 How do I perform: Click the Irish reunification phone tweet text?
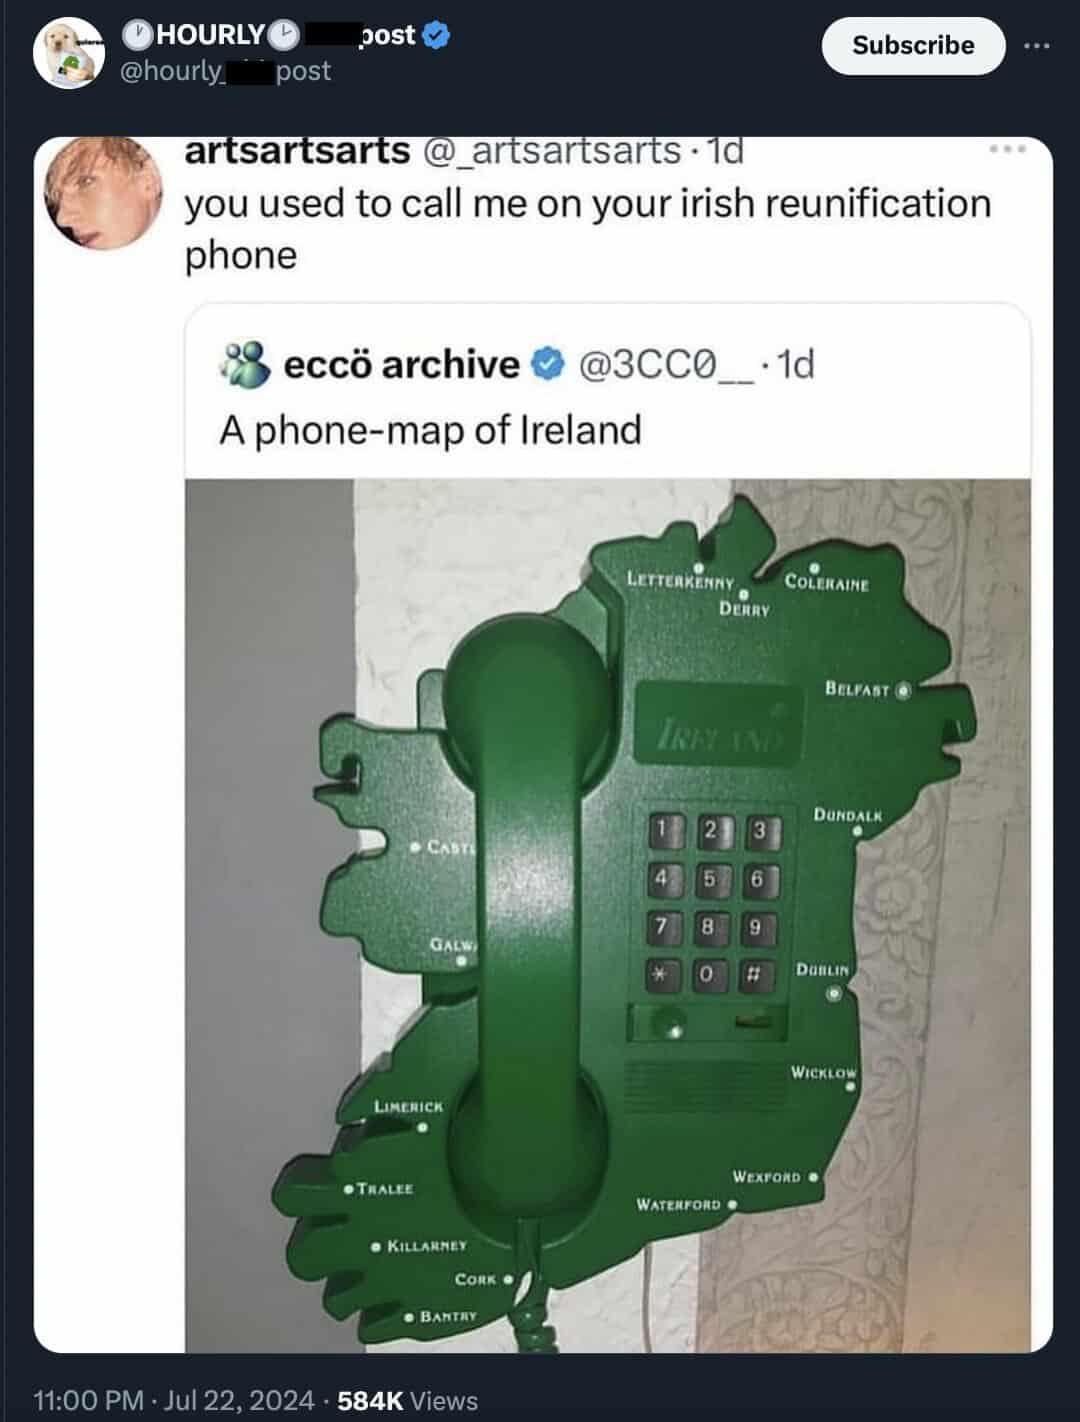click(587, 229)
